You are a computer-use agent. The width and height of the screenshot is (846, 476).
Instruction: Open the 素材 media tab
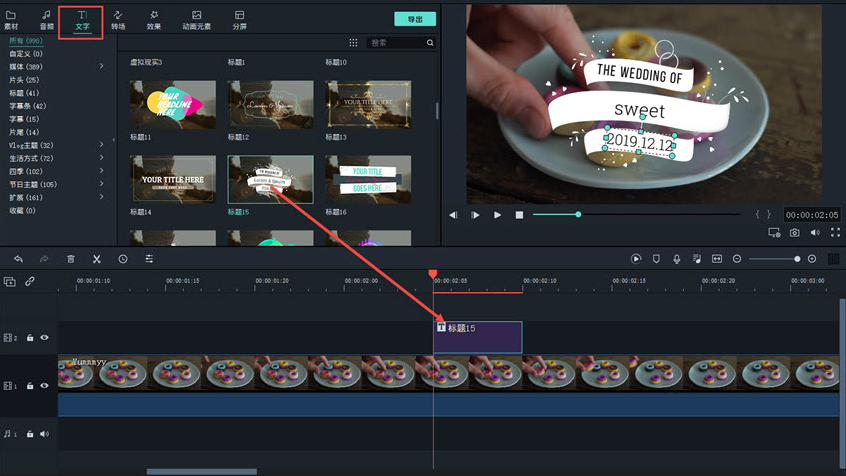(11, 20)
